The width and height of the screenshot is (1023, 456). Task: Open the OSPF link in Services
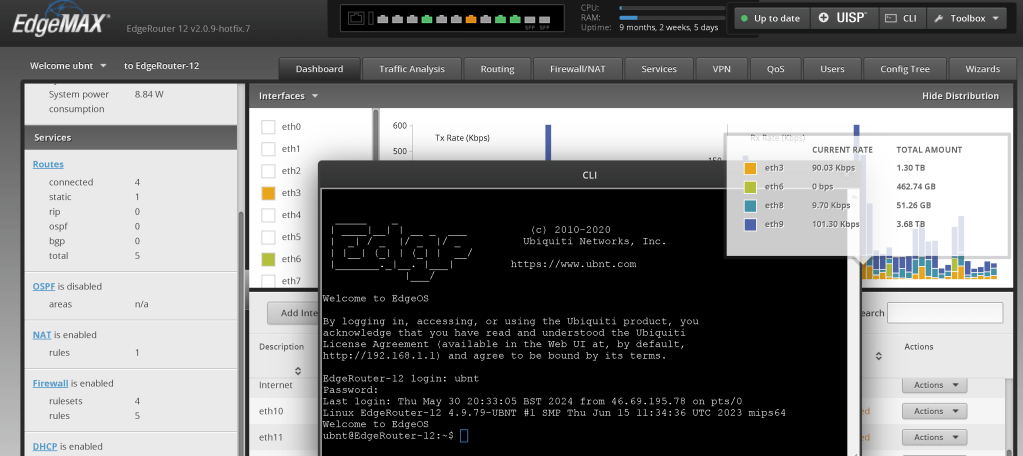click(x=44, y=286)
